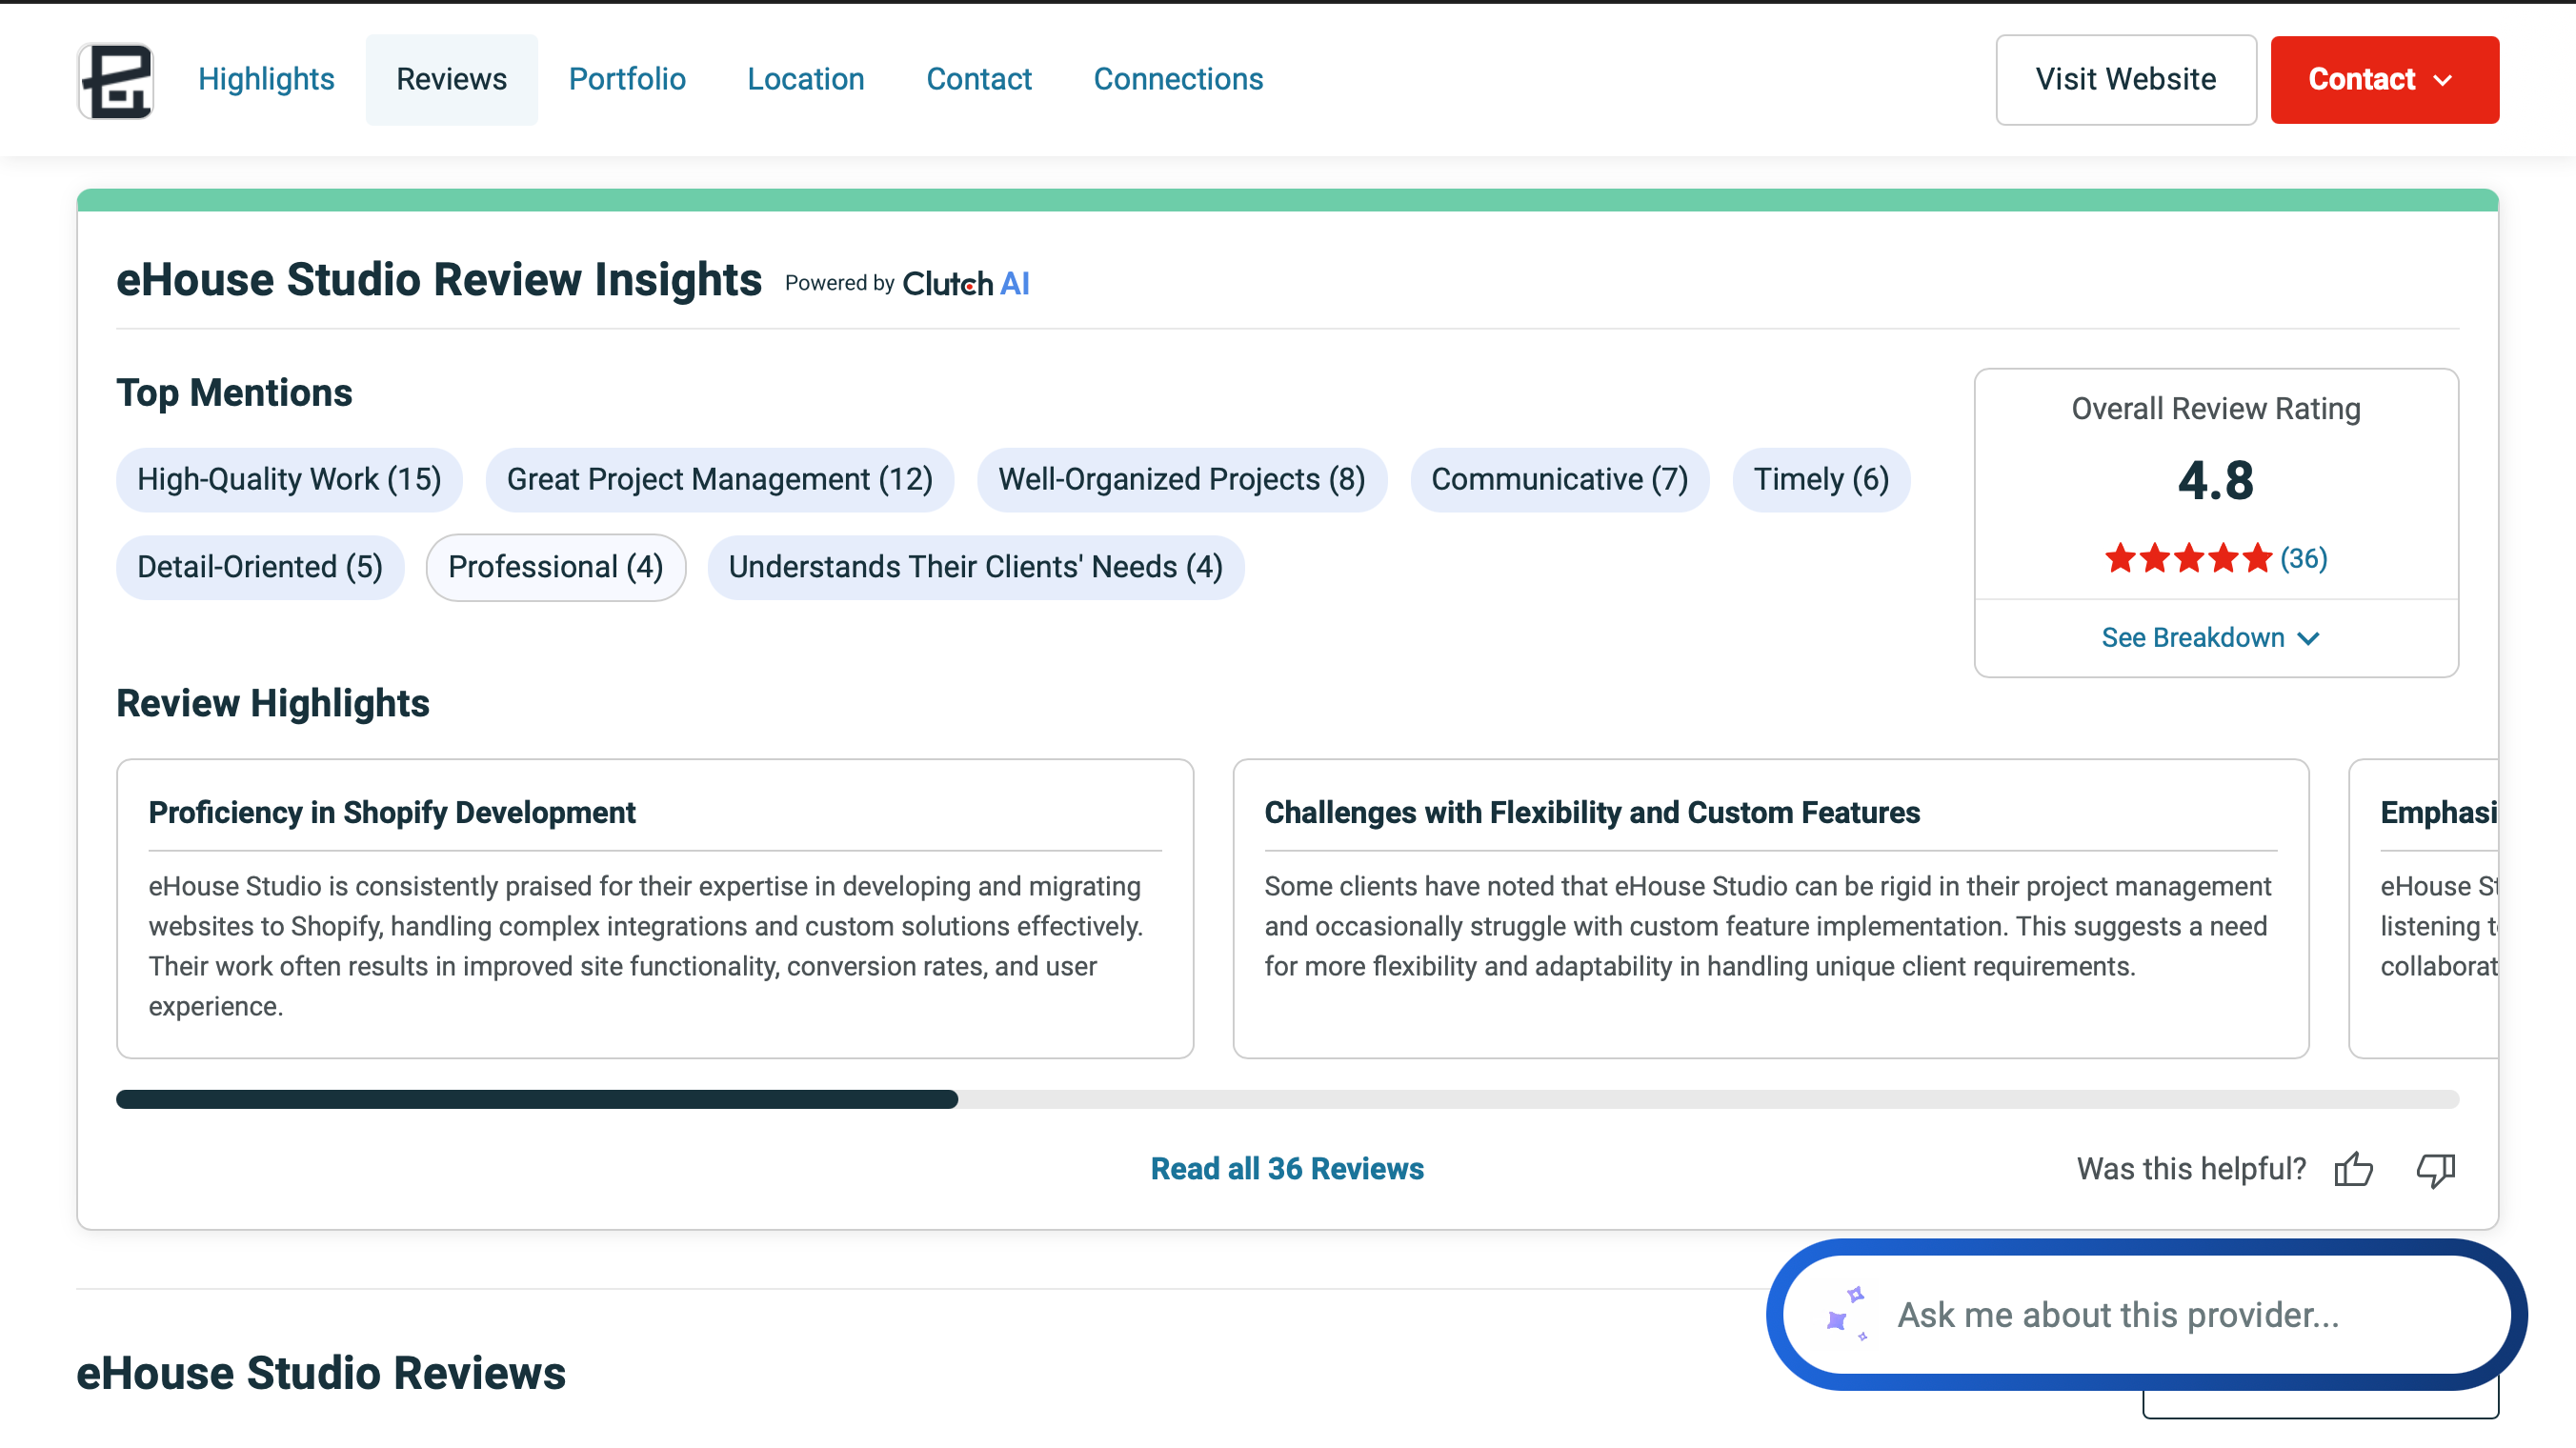Click the thumbs up helpful icon
Viewport: 2576px width, 1448px height.
pos(2353,1169)
